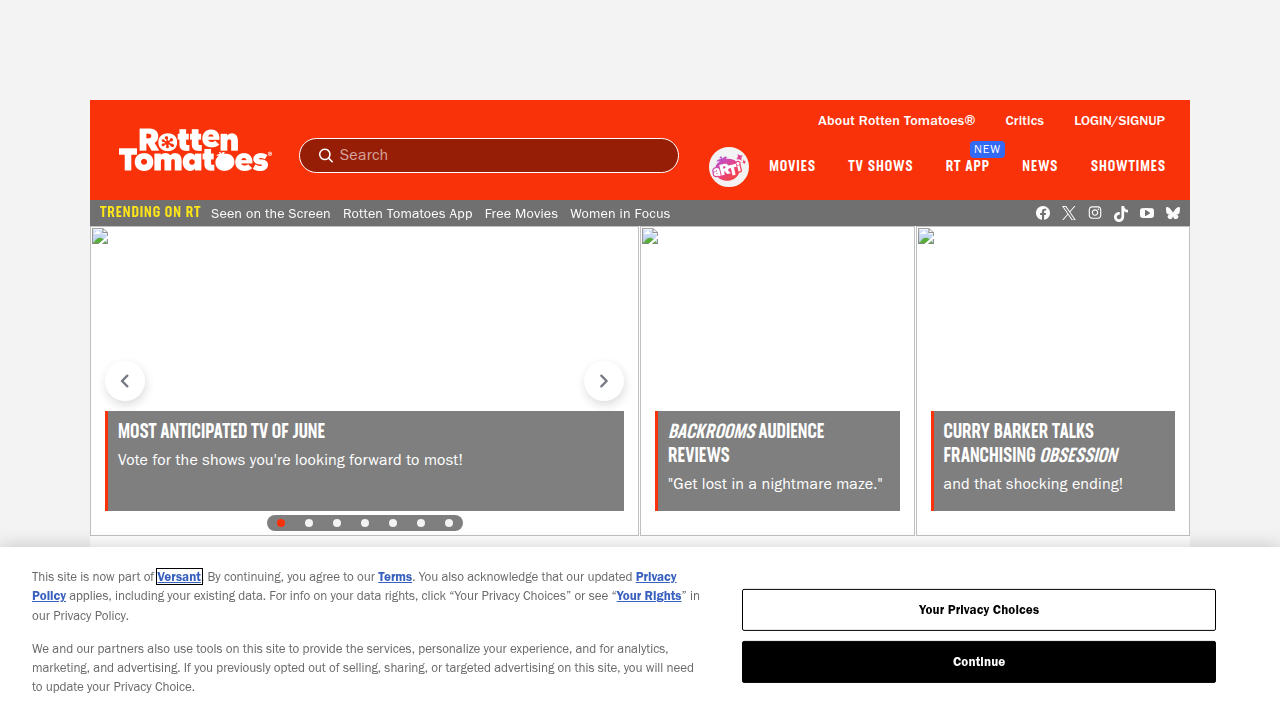Click into the Search field
This screenshot has width=1280, height=720.
(x=489, y=155)
